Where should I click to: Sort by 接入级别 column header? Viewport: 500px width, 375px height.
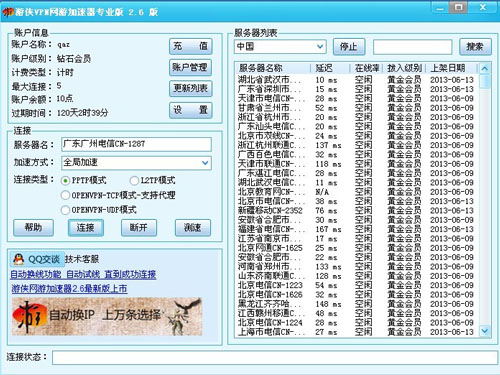pyautogui.click(x=404, y=68)
